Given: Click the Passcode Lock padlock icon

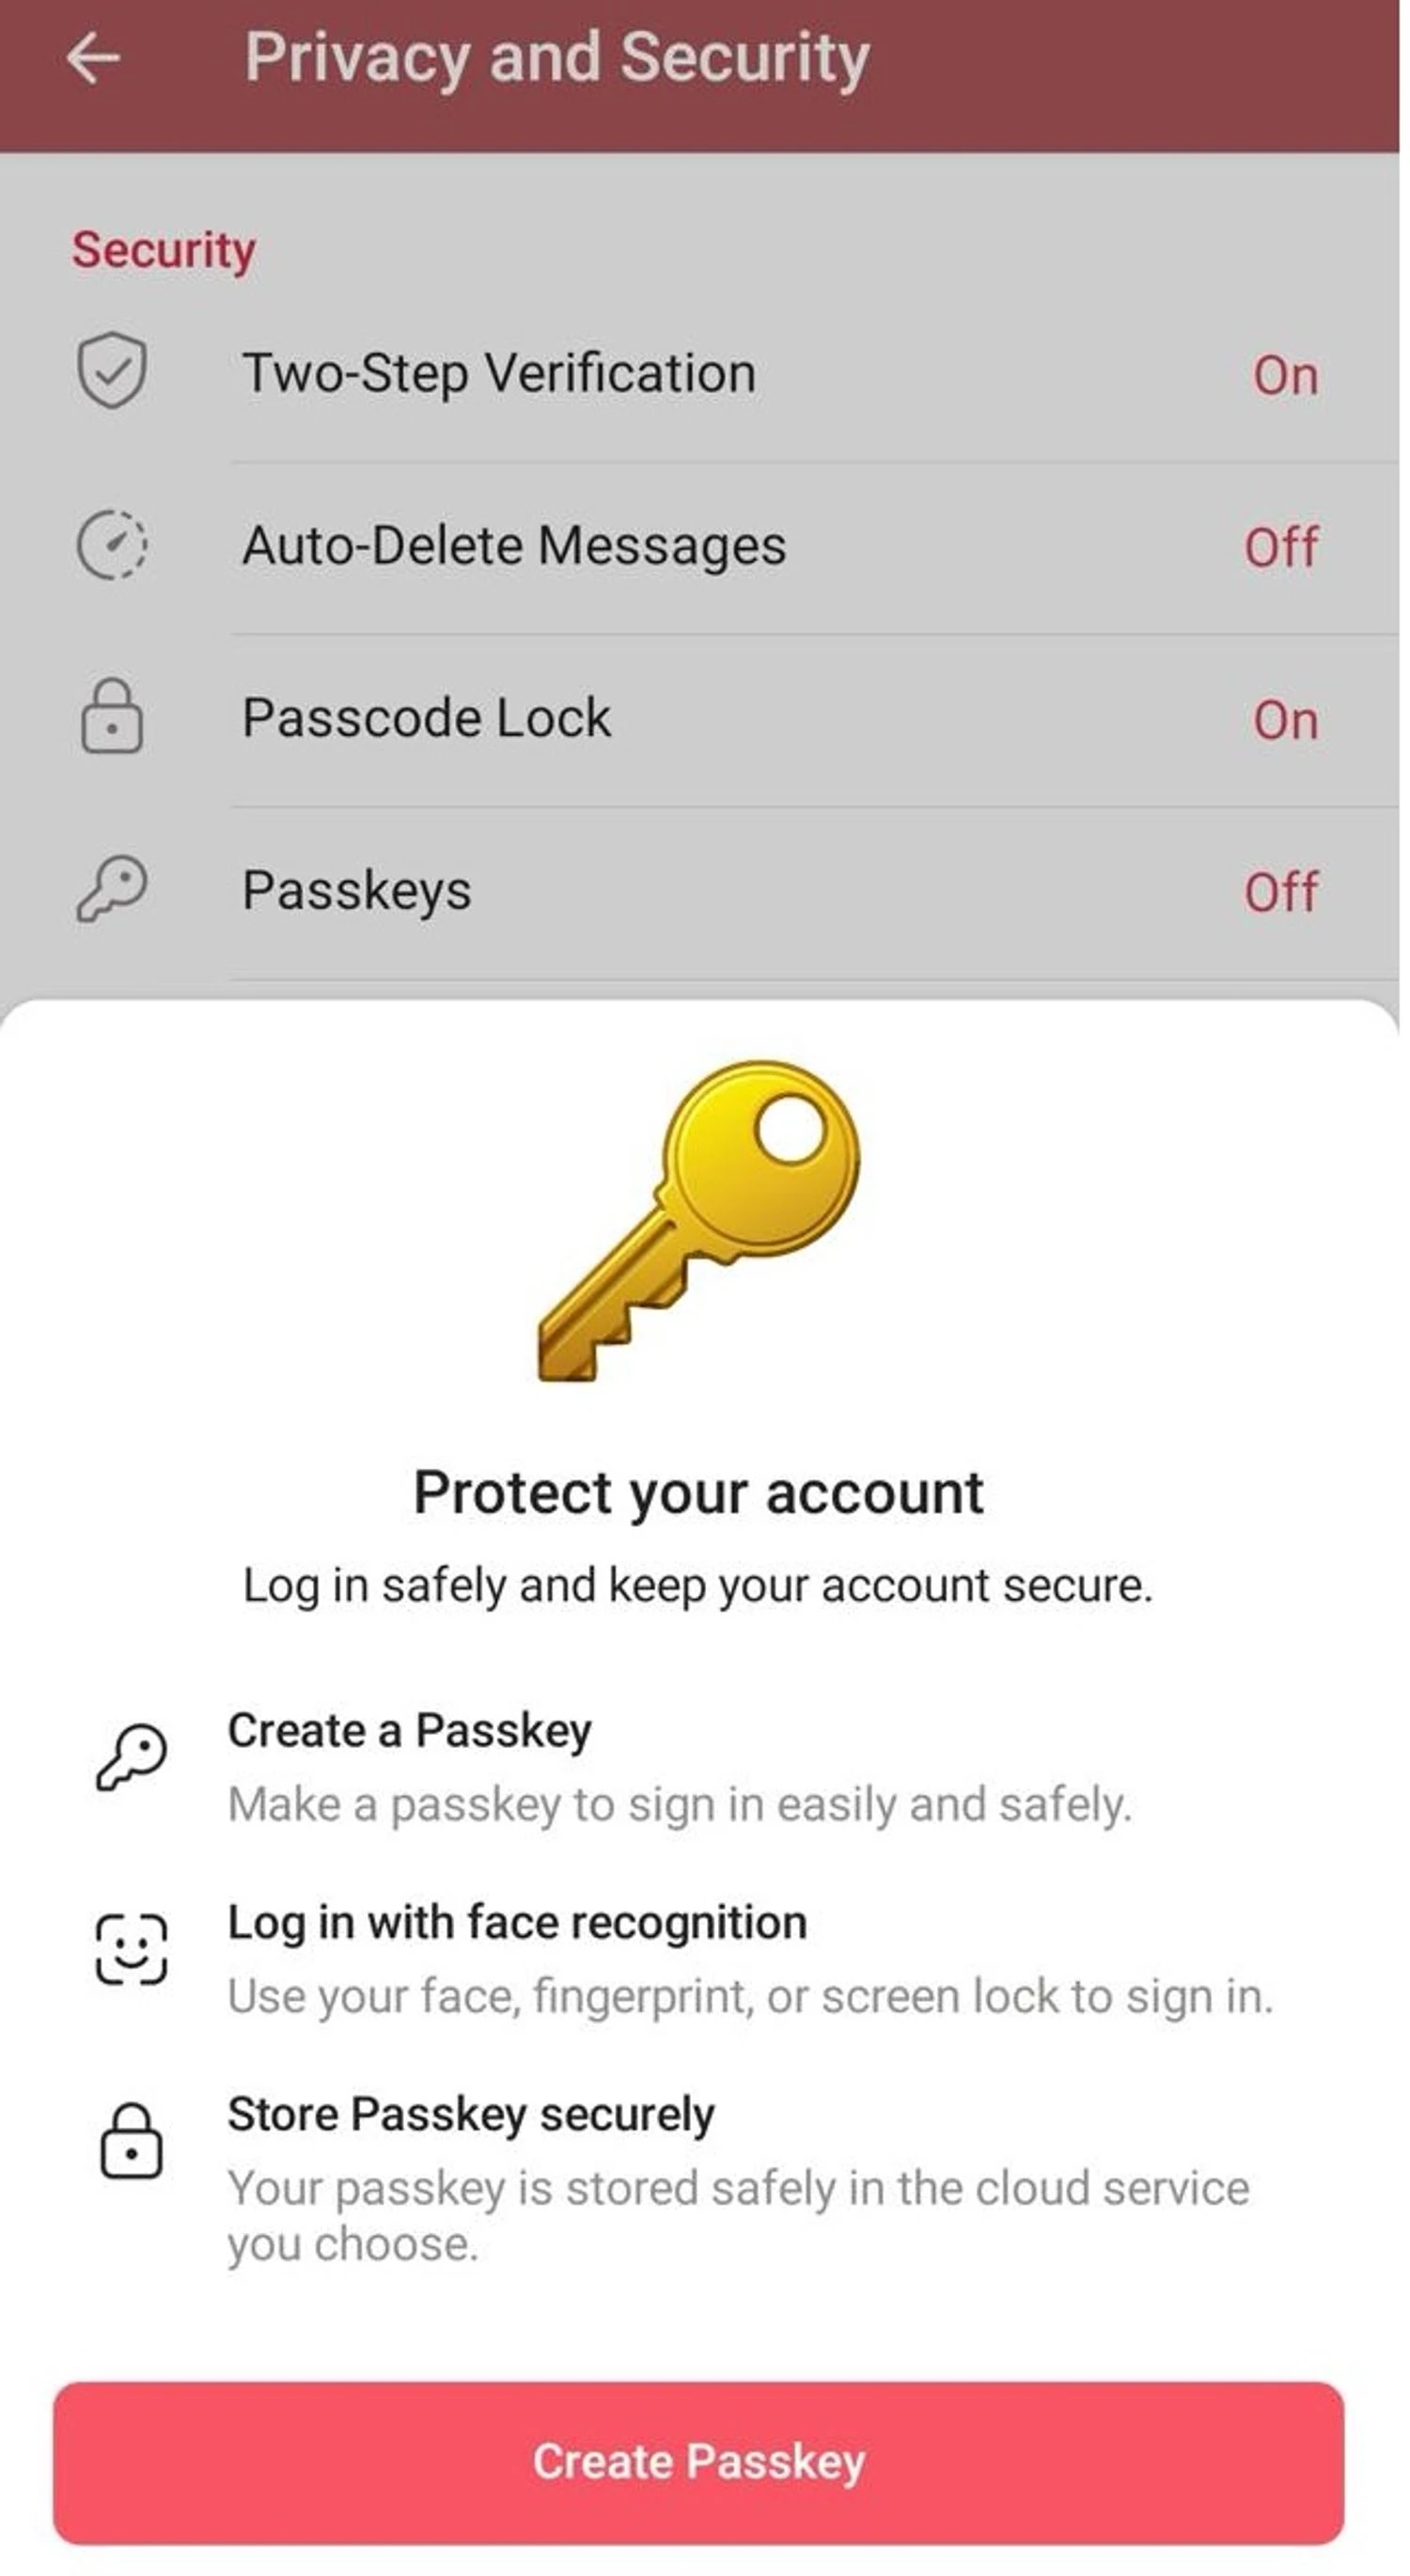Looking at the screenshot, I should pyautogui.click(x=112, y=717).
